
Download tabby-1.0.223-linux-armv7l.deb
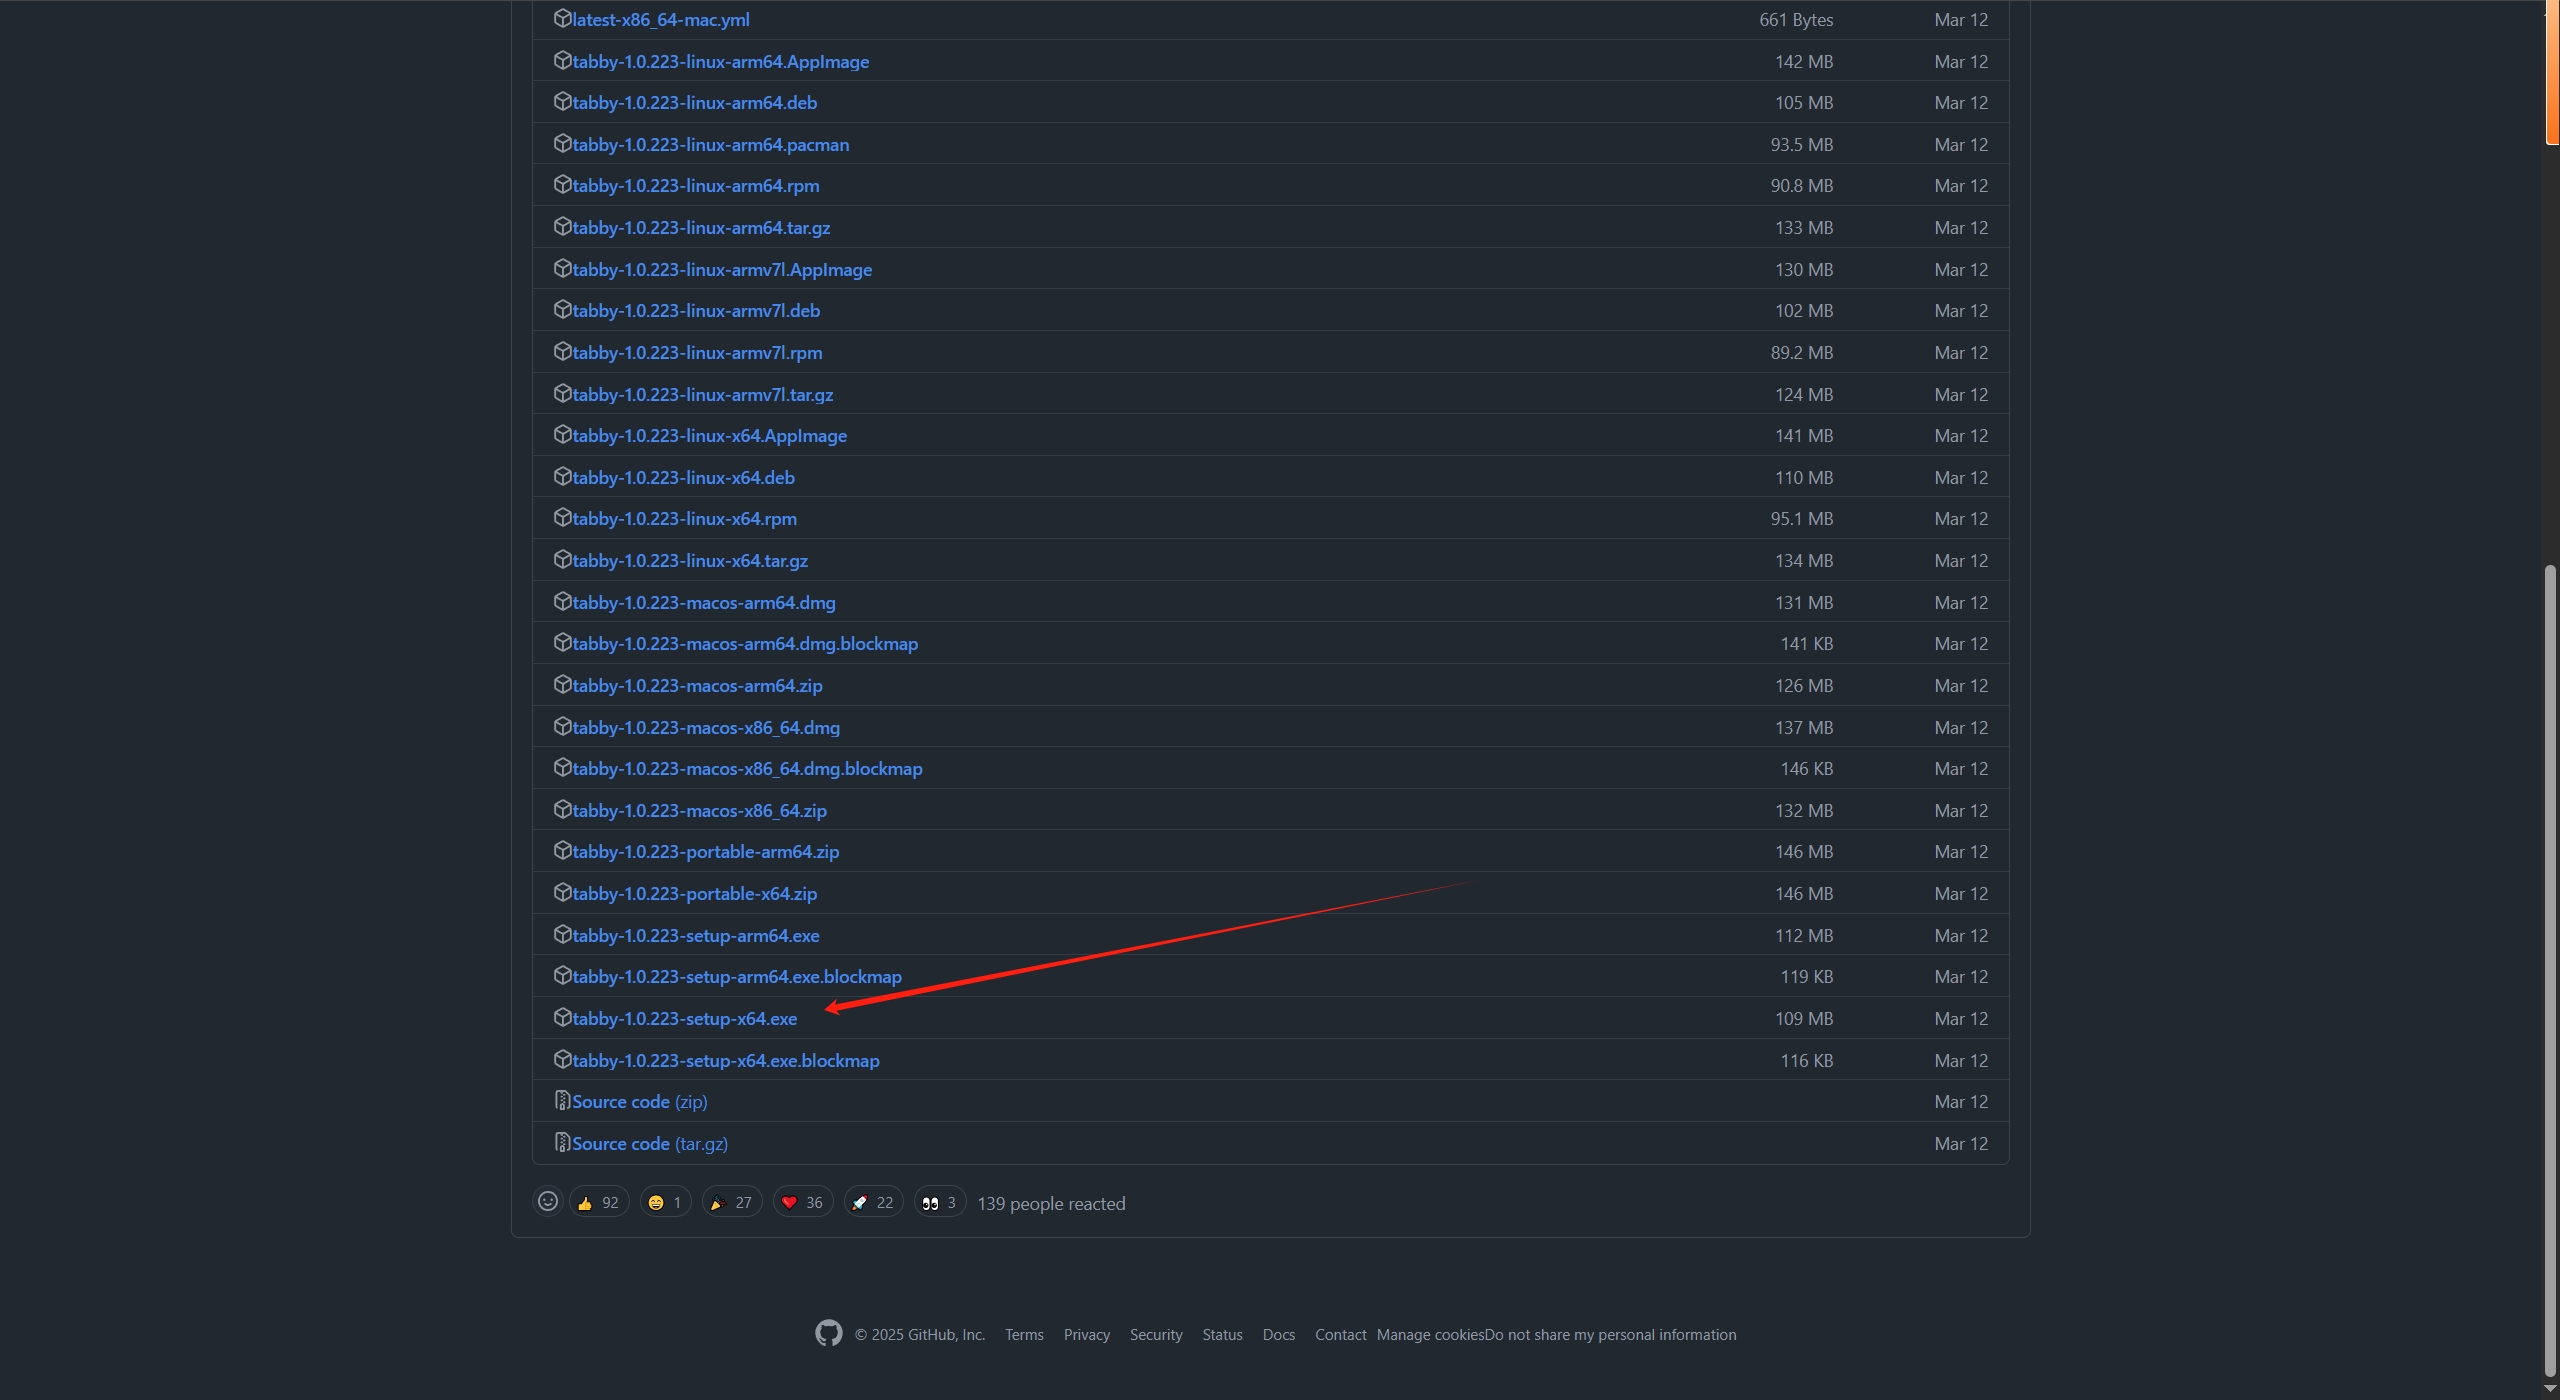(x=696, y=311)
